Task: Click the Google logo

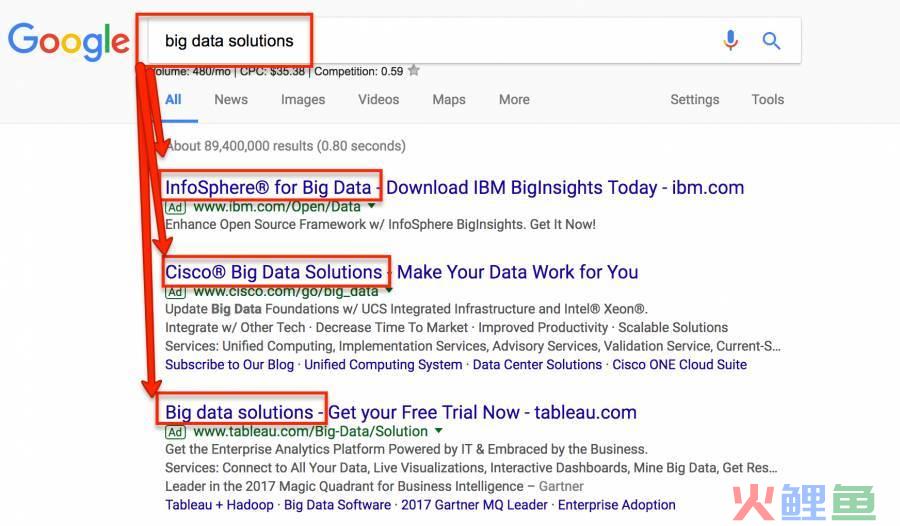Action: 69,41
